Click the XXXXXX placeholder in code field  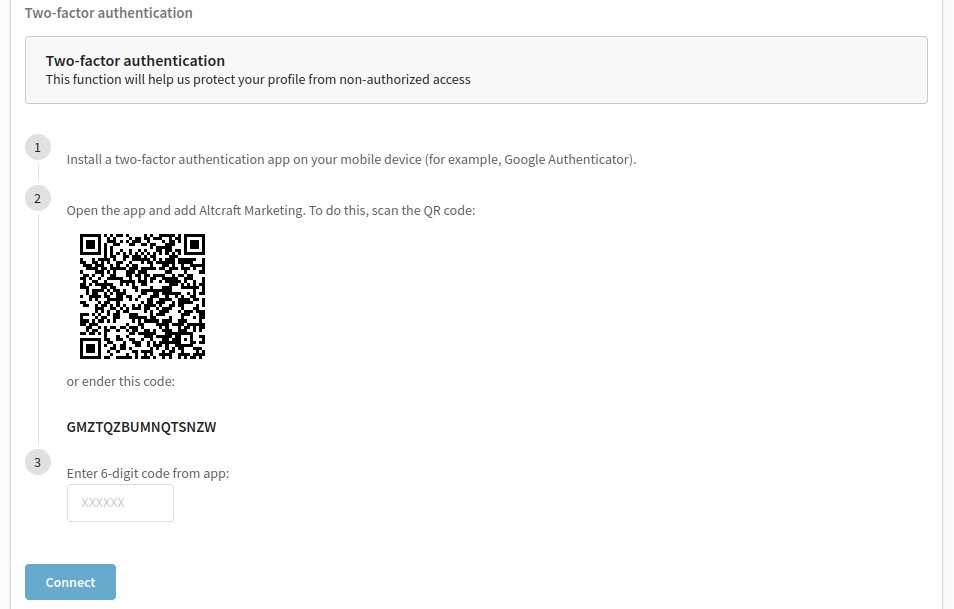coord(103,503)
